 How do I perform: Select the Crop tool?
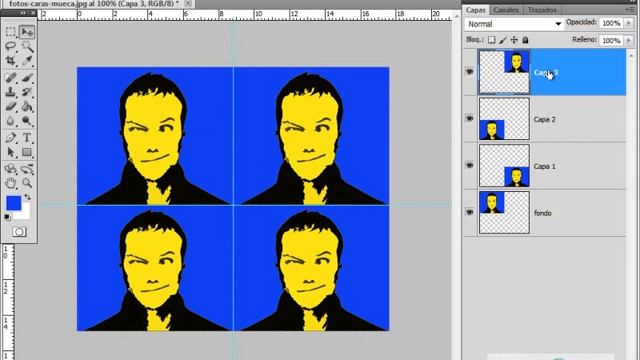coord(11,61)
